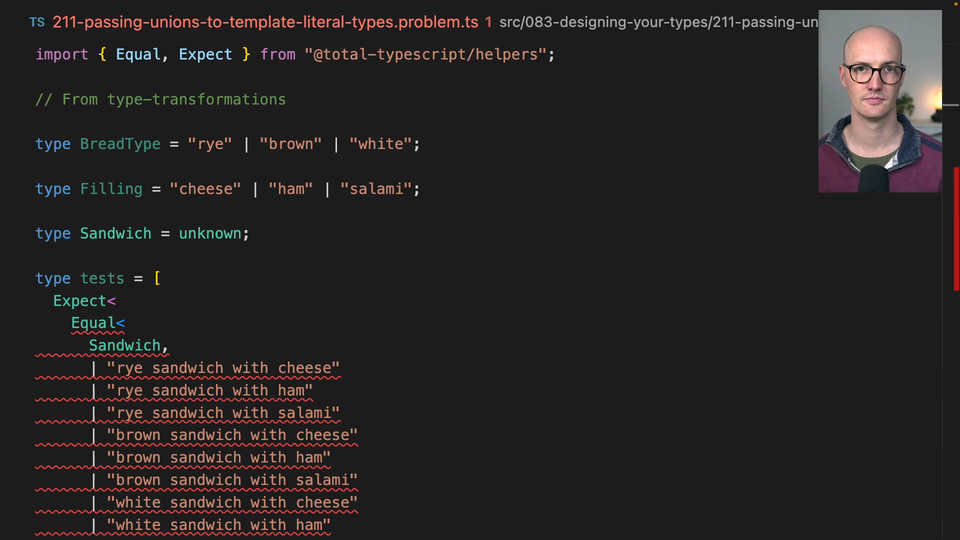
Task: Click the problem count badge on tab
Action: coord(488,21)
